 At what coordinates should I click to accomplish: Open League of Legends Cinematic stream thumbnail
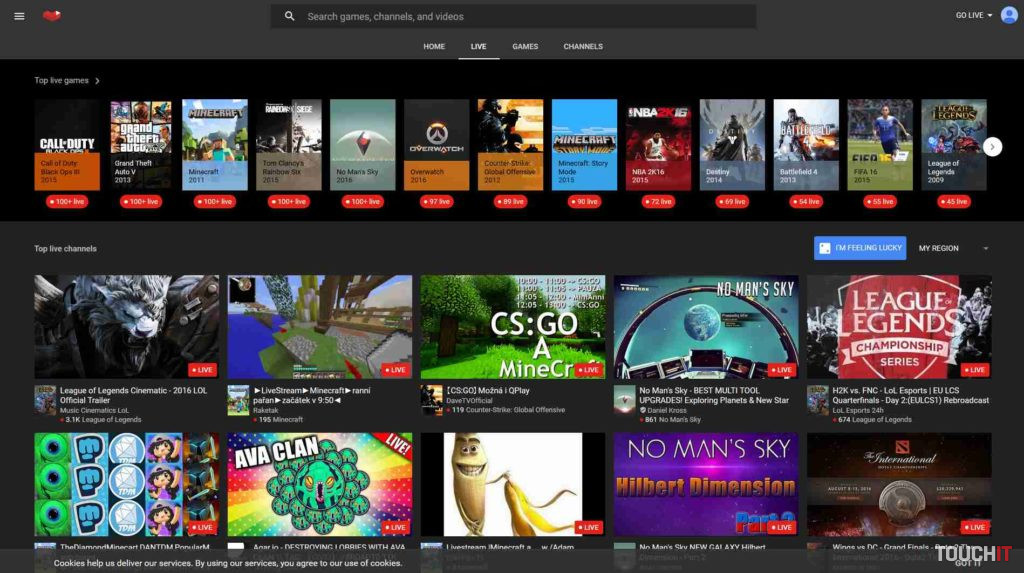click(x=127, y=327)
